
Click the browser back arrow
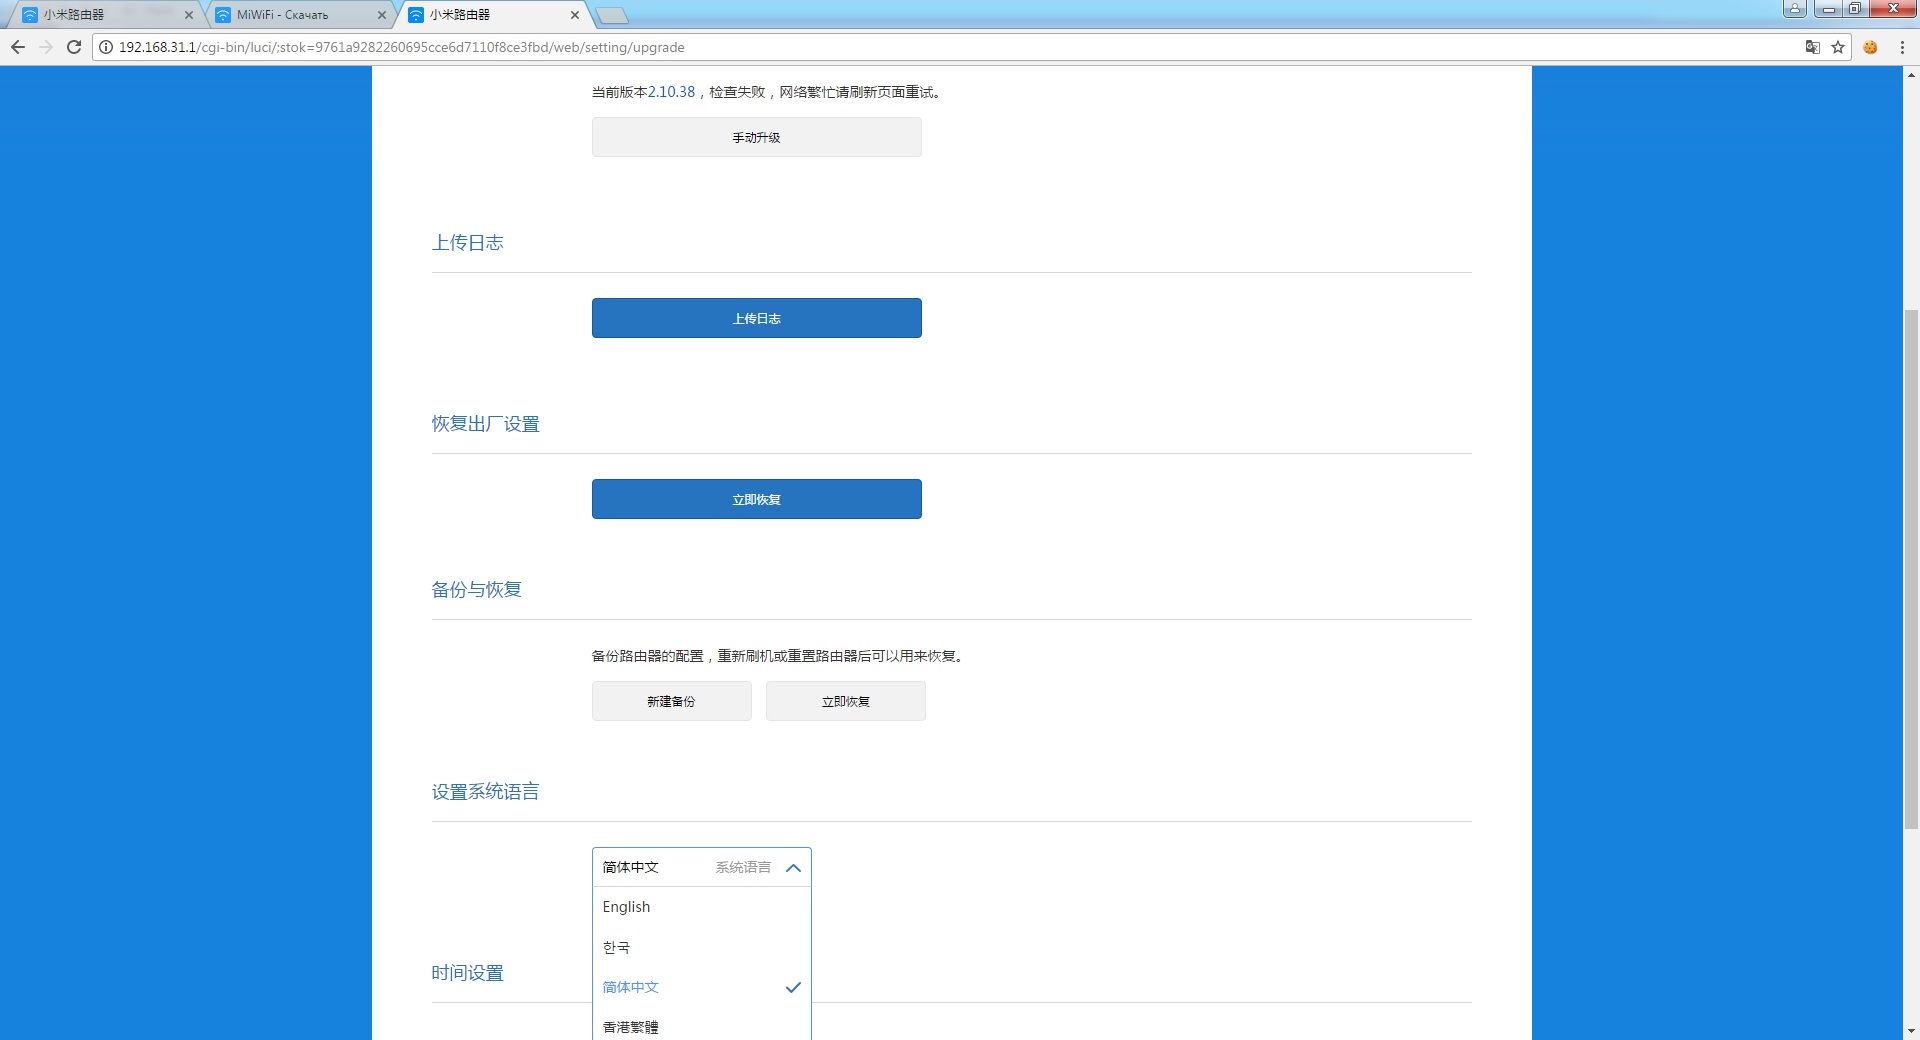point(18,47)
